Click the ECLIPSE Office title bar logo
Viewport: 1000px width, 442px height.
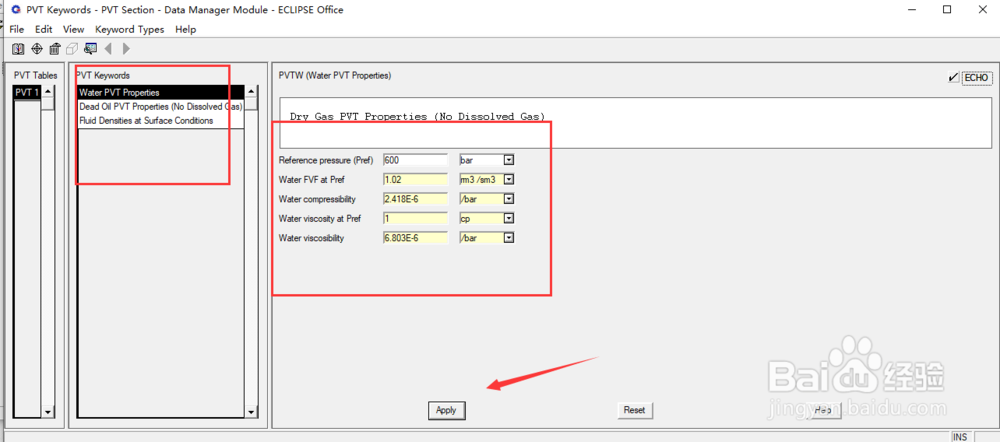tap(15, 10)
